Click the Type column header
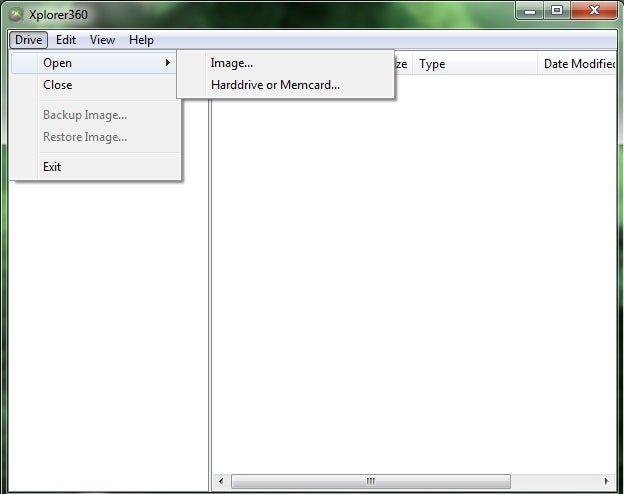The width and height of the screenshot is (624, 494). [475, 64]
